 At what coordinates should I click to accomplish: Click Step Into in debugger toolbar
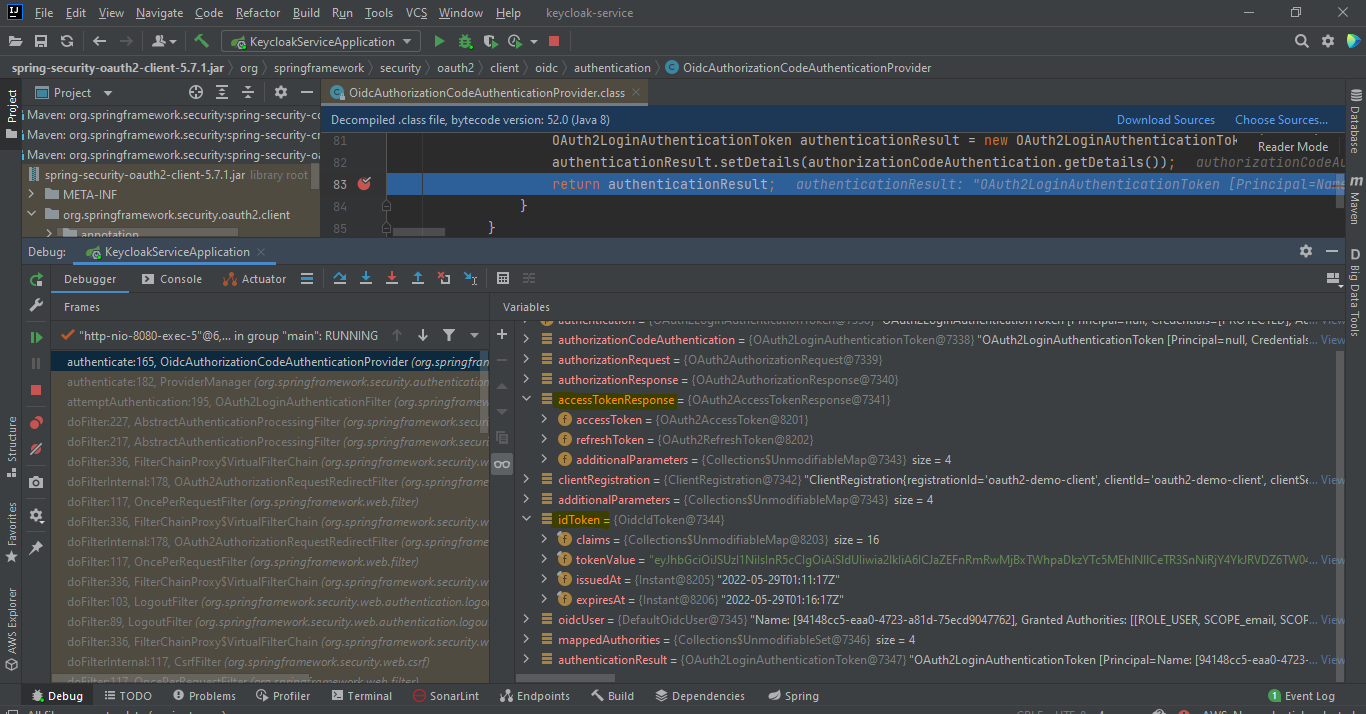click(x=366, y=279)
